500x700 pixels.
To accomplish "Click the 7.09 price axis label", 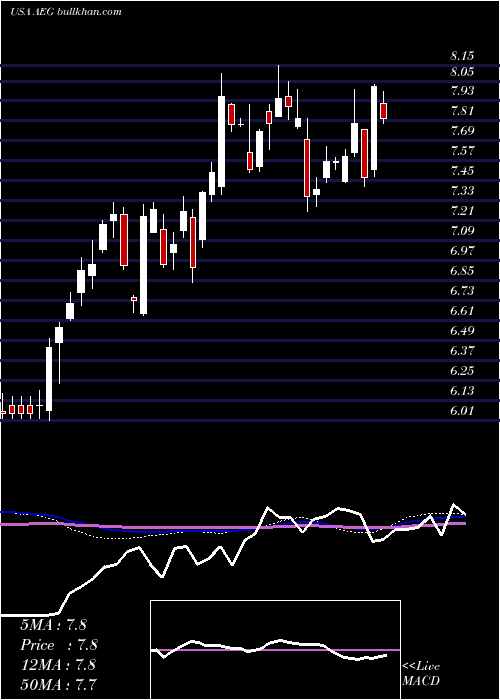I will click(x=462, y=231).
